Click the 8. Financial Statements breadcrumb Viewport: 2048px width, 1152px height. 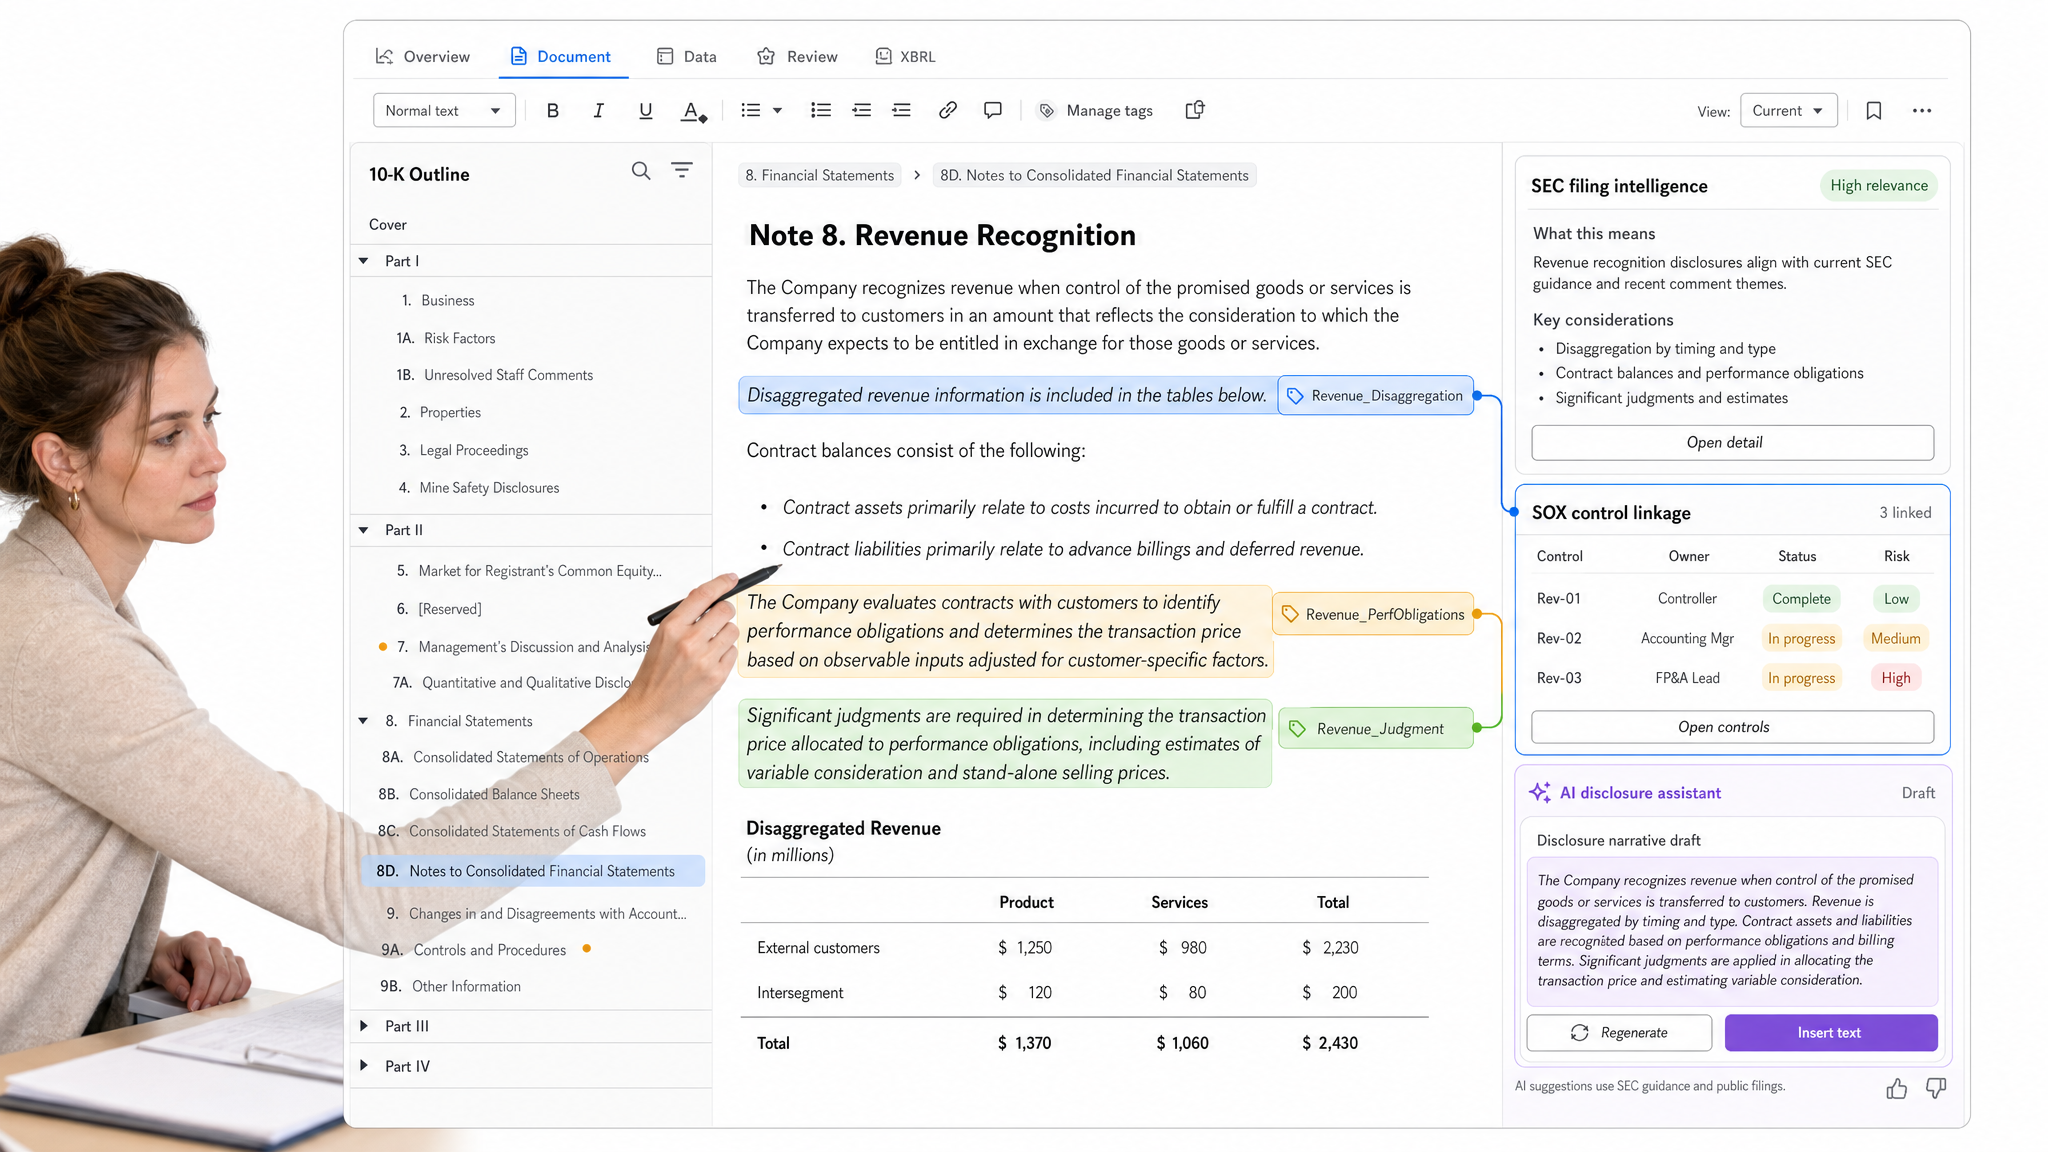coord(820,176)
